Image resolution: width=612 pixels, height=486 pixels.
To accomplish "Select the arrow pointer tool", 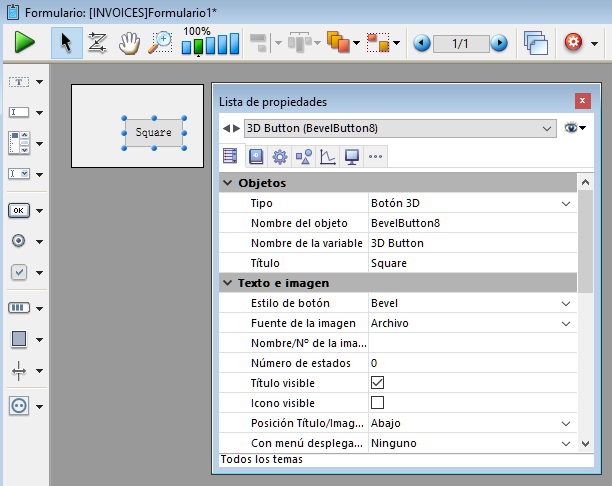I will click(67, 44).
